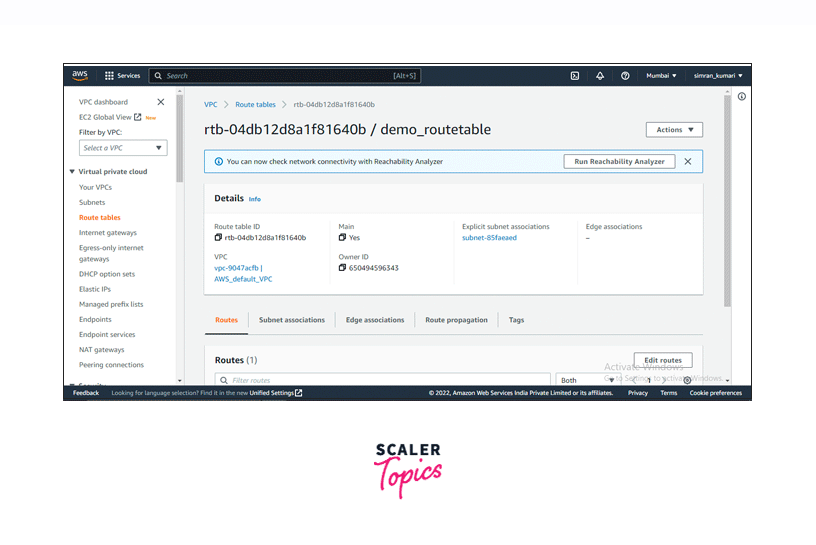Click the Run Reachability Analyzer button
This screenshot has height=545, width=816.
619,161
